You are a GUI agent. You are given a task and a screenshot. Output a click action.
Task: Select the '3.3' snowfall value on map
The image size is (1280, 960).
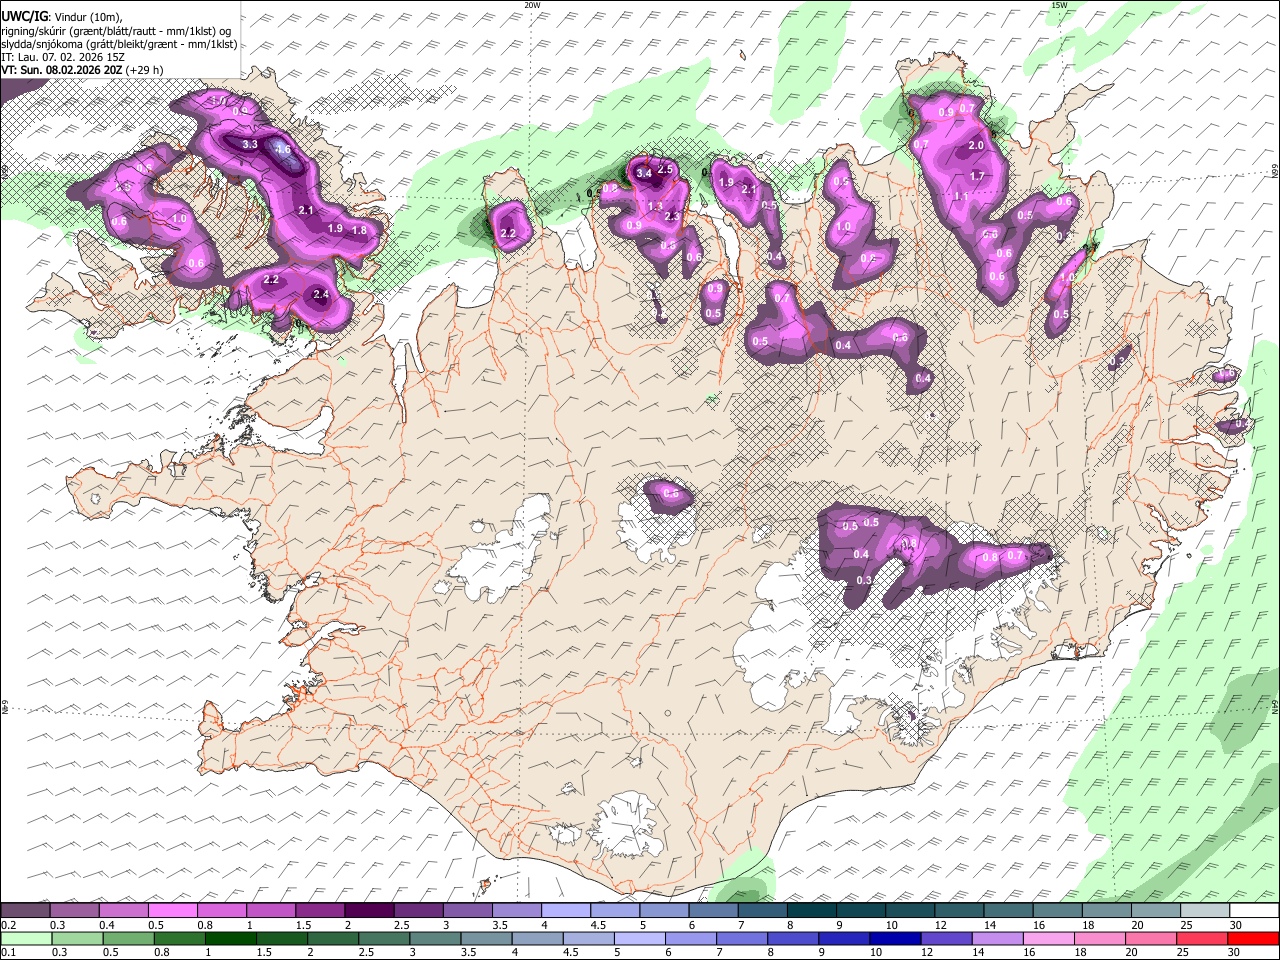click(x=250, y=145)
